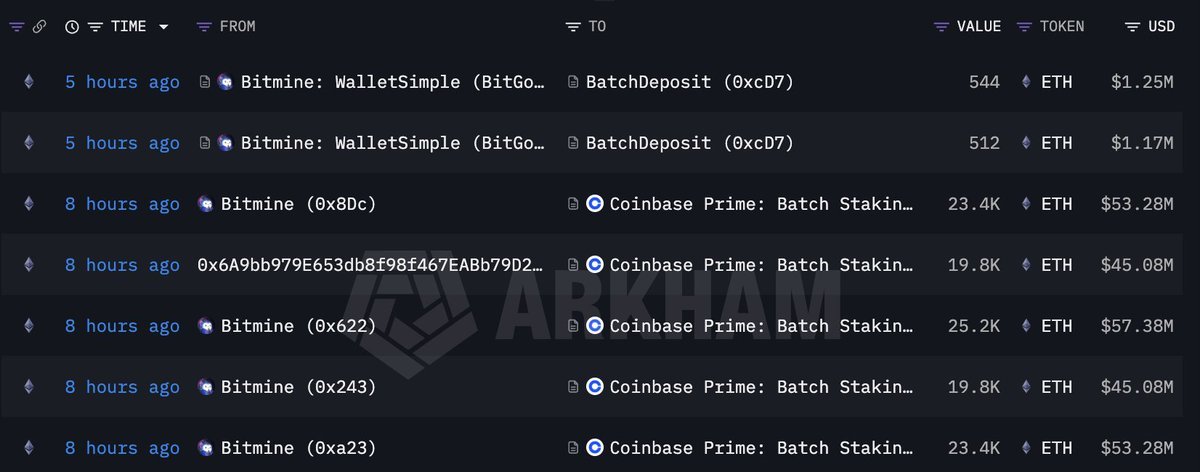Open the VALUE column filter
This screenshot has height=472, width=1200.
[x=942, y=27]
